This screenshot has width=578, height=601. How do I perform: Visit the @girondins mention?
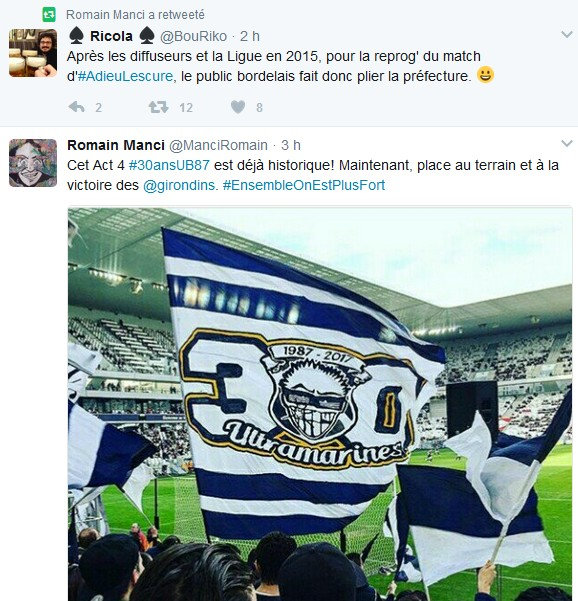coord(179,186)
